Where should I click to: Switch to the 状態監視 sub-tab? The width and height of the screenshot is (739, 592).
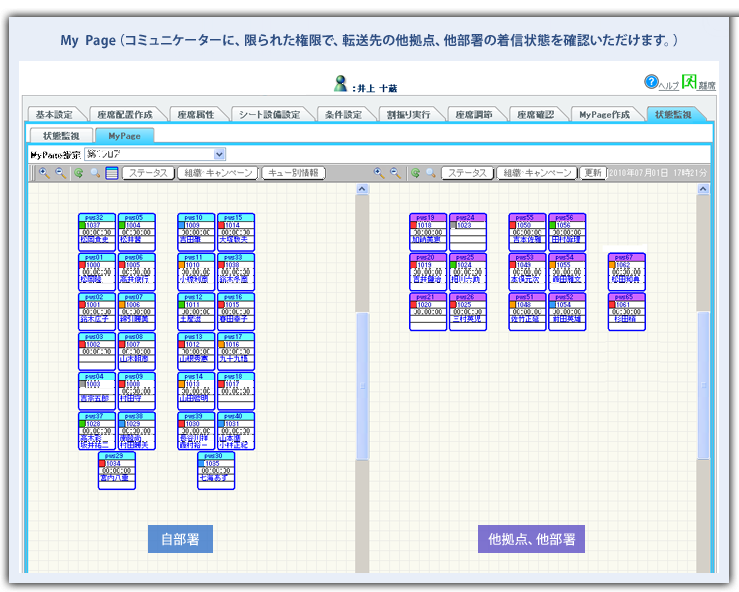(61, 136)
